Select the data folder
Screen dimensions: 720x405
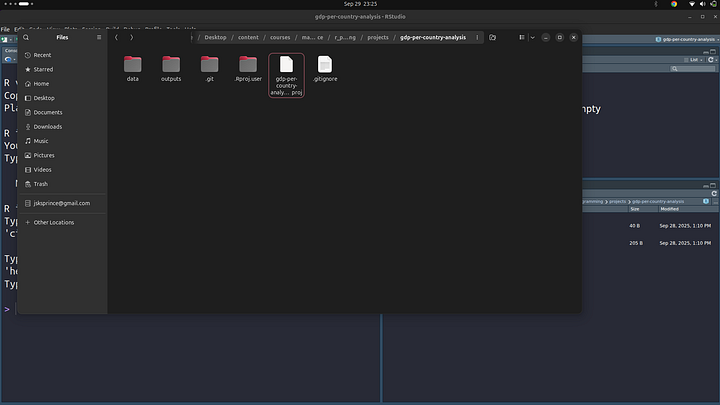click(133, 69)
